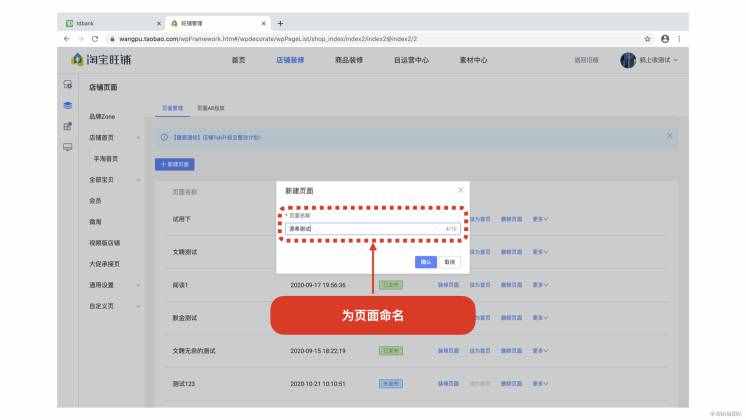Close the 新建页面 dialog with the X
Screen dimensions: 746x420
(x=461, y=190)
